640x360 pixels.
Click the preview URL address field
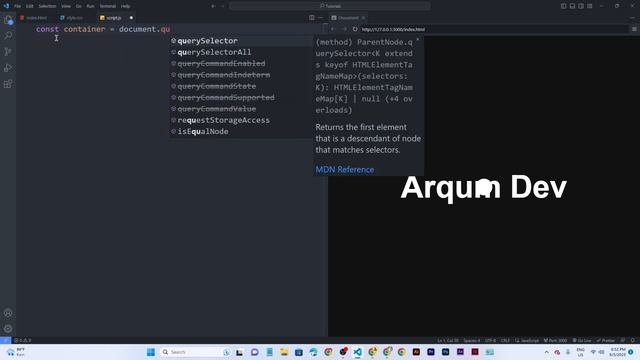tap(494, 29)
